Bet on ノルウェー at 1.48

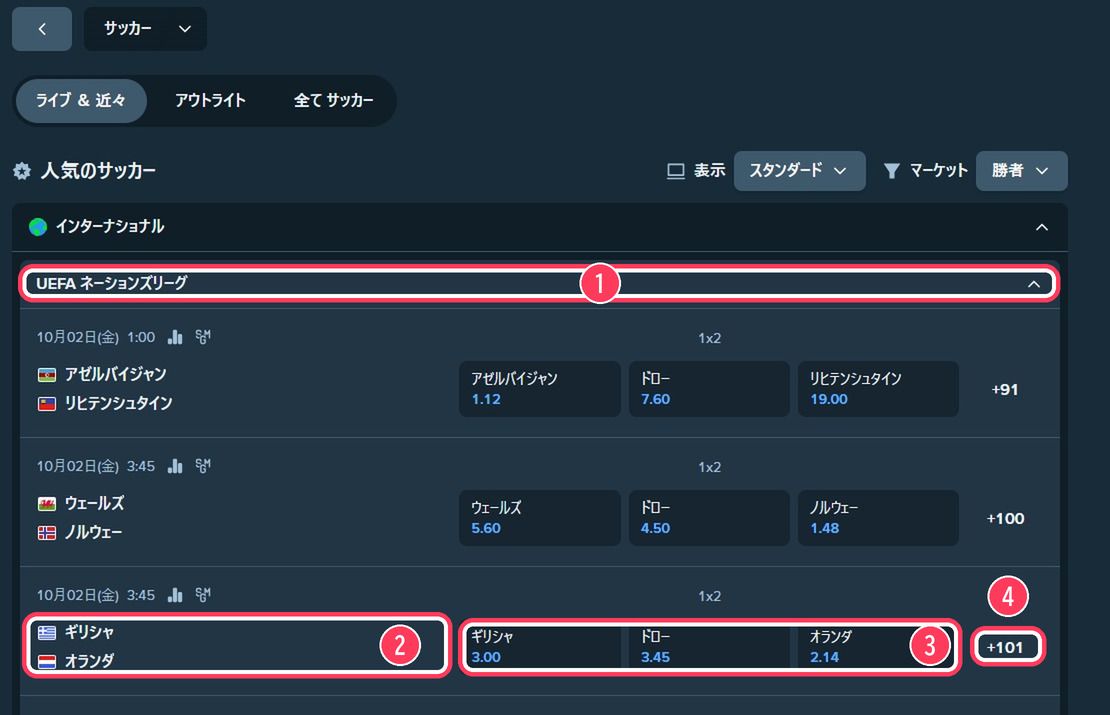(x=878, y=517)
